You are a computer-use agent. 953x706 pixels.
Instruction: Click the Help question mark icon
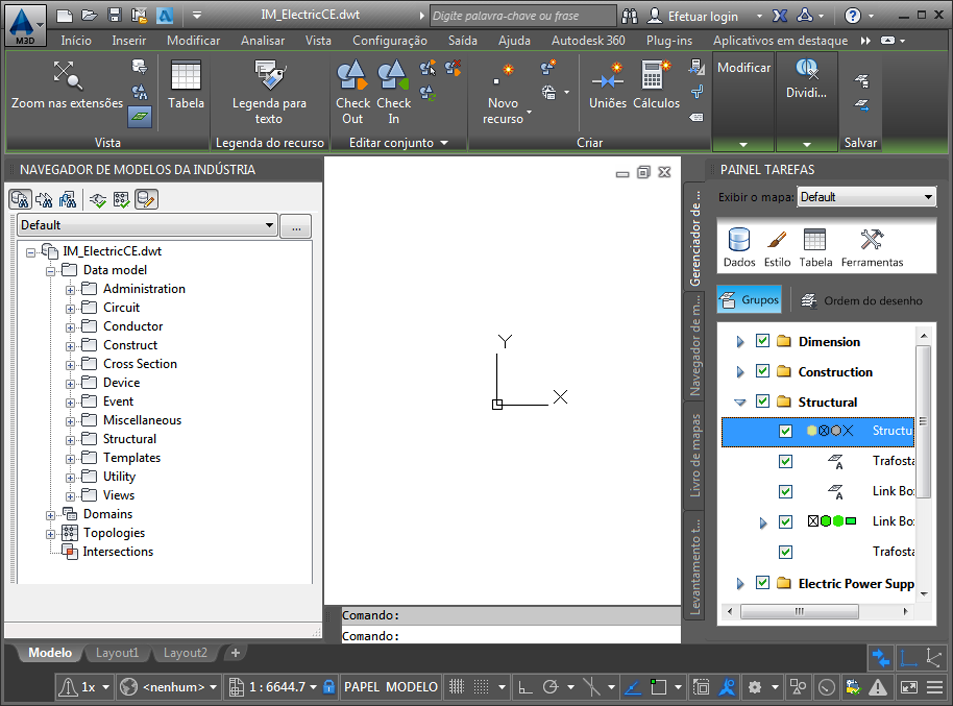(x=853, y=16)
